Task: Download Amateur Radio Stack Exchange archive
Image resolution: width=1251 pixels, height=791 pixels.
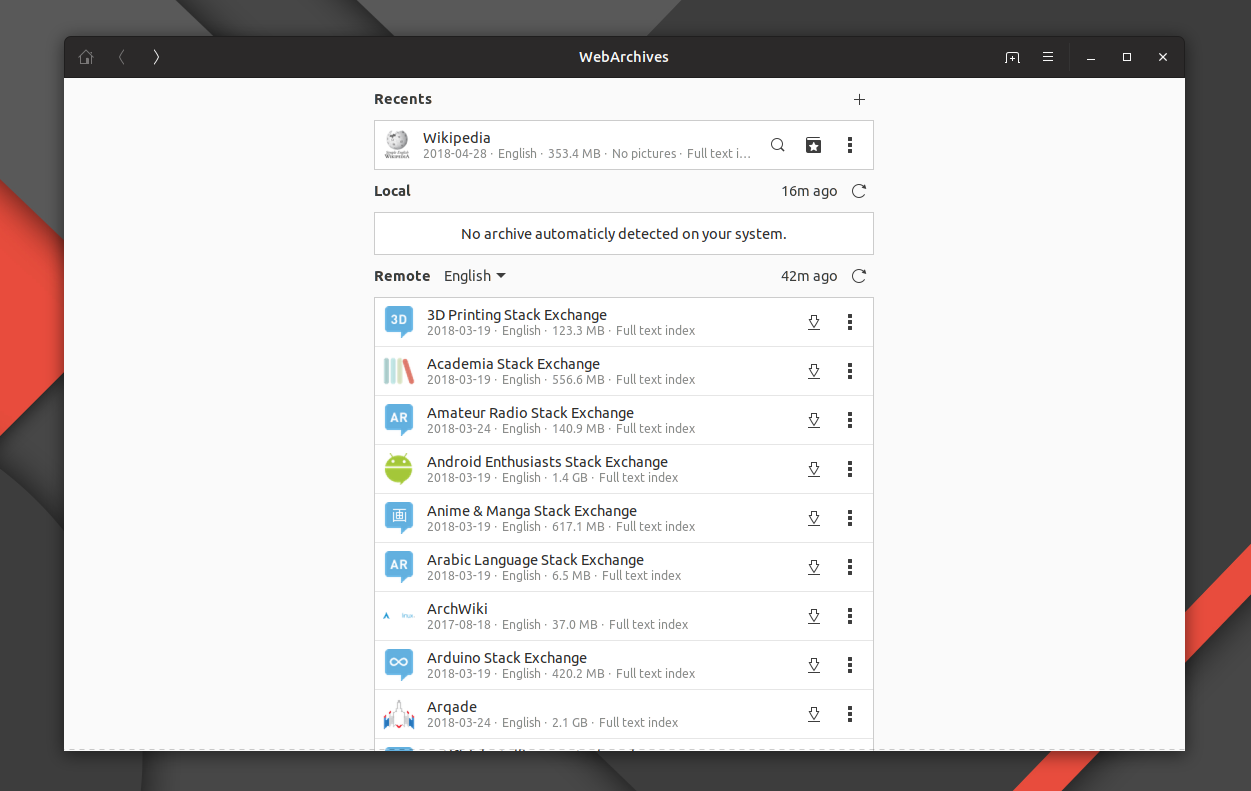Action: [814, 420]
